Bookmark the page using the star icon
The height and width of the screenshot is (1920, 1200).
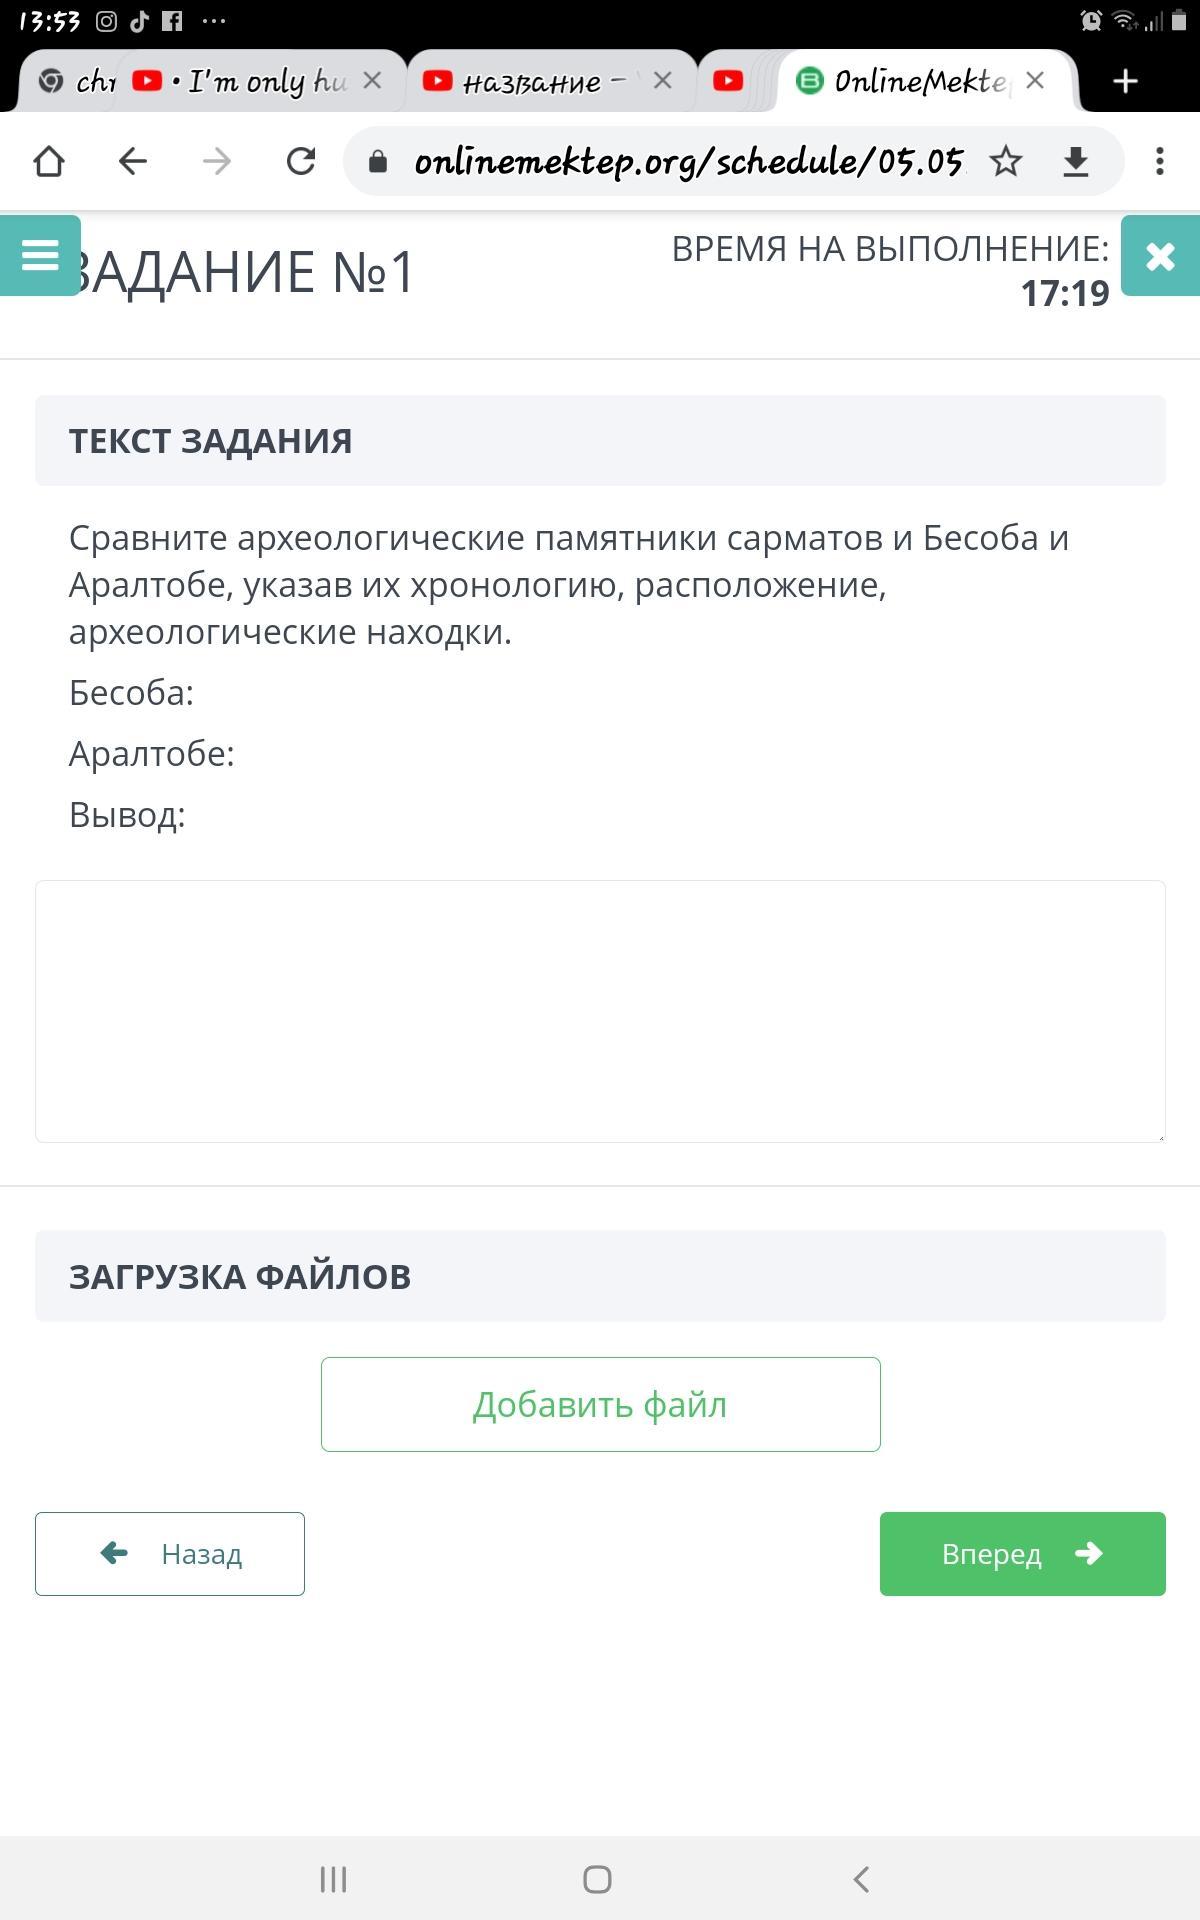point(1006,161)
